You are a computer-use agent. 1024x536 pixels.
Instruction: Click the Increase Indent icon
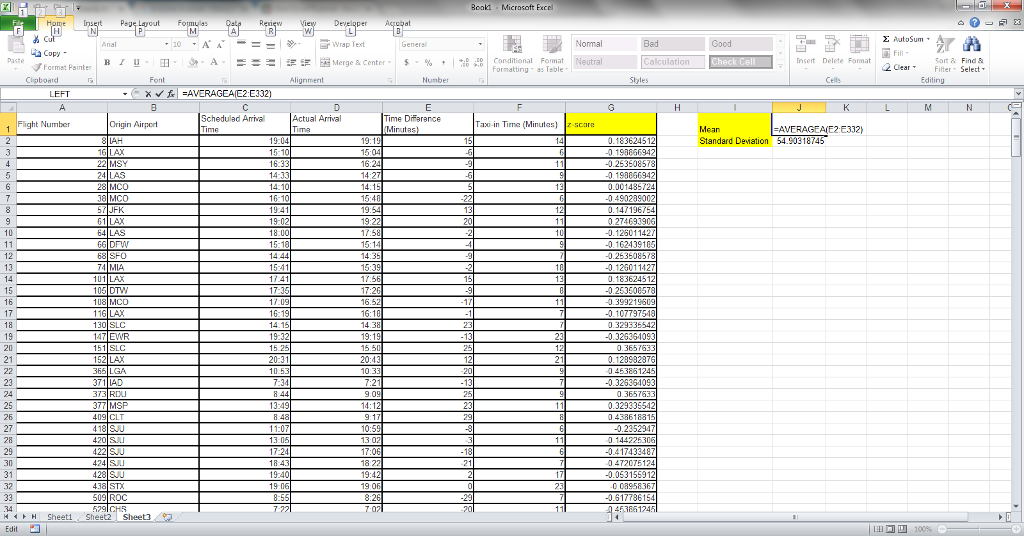(305, 63)
